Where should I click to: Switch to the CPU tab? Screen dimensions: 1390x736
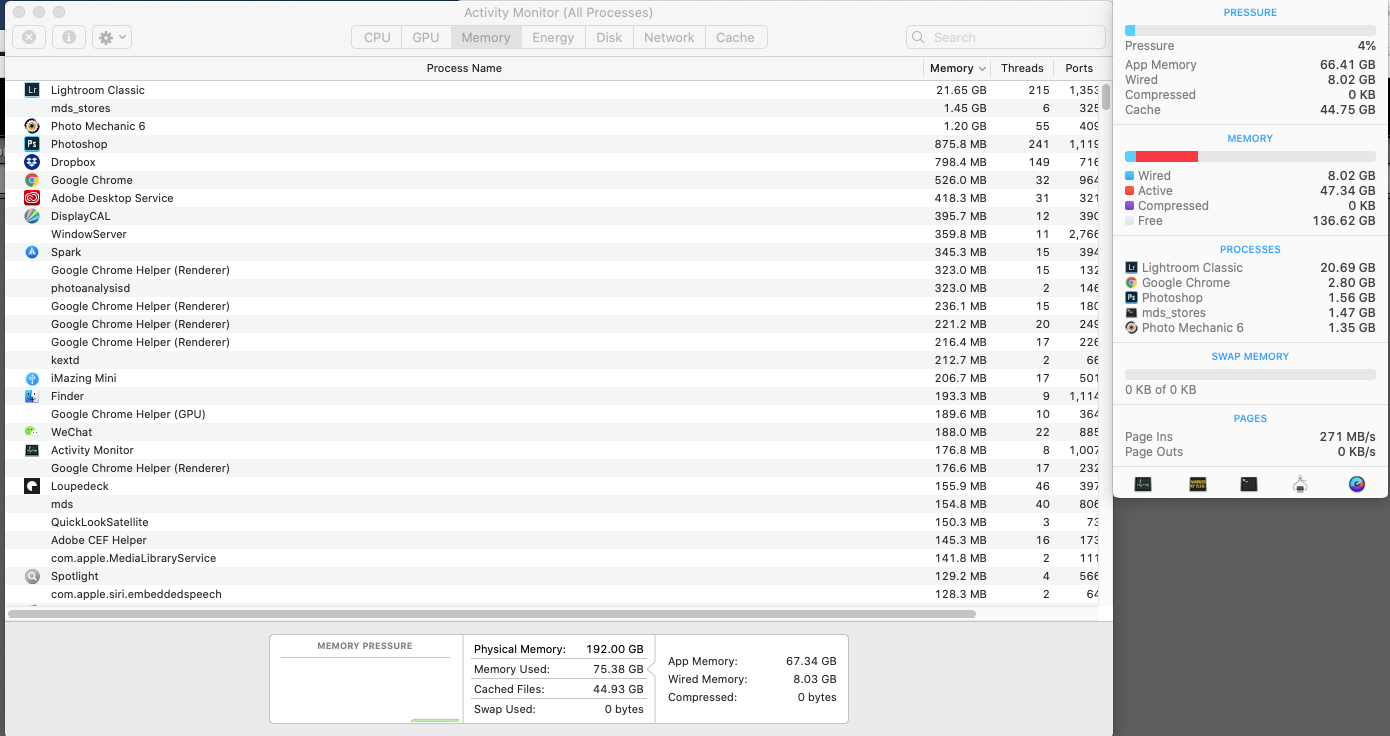coord(377,37)
